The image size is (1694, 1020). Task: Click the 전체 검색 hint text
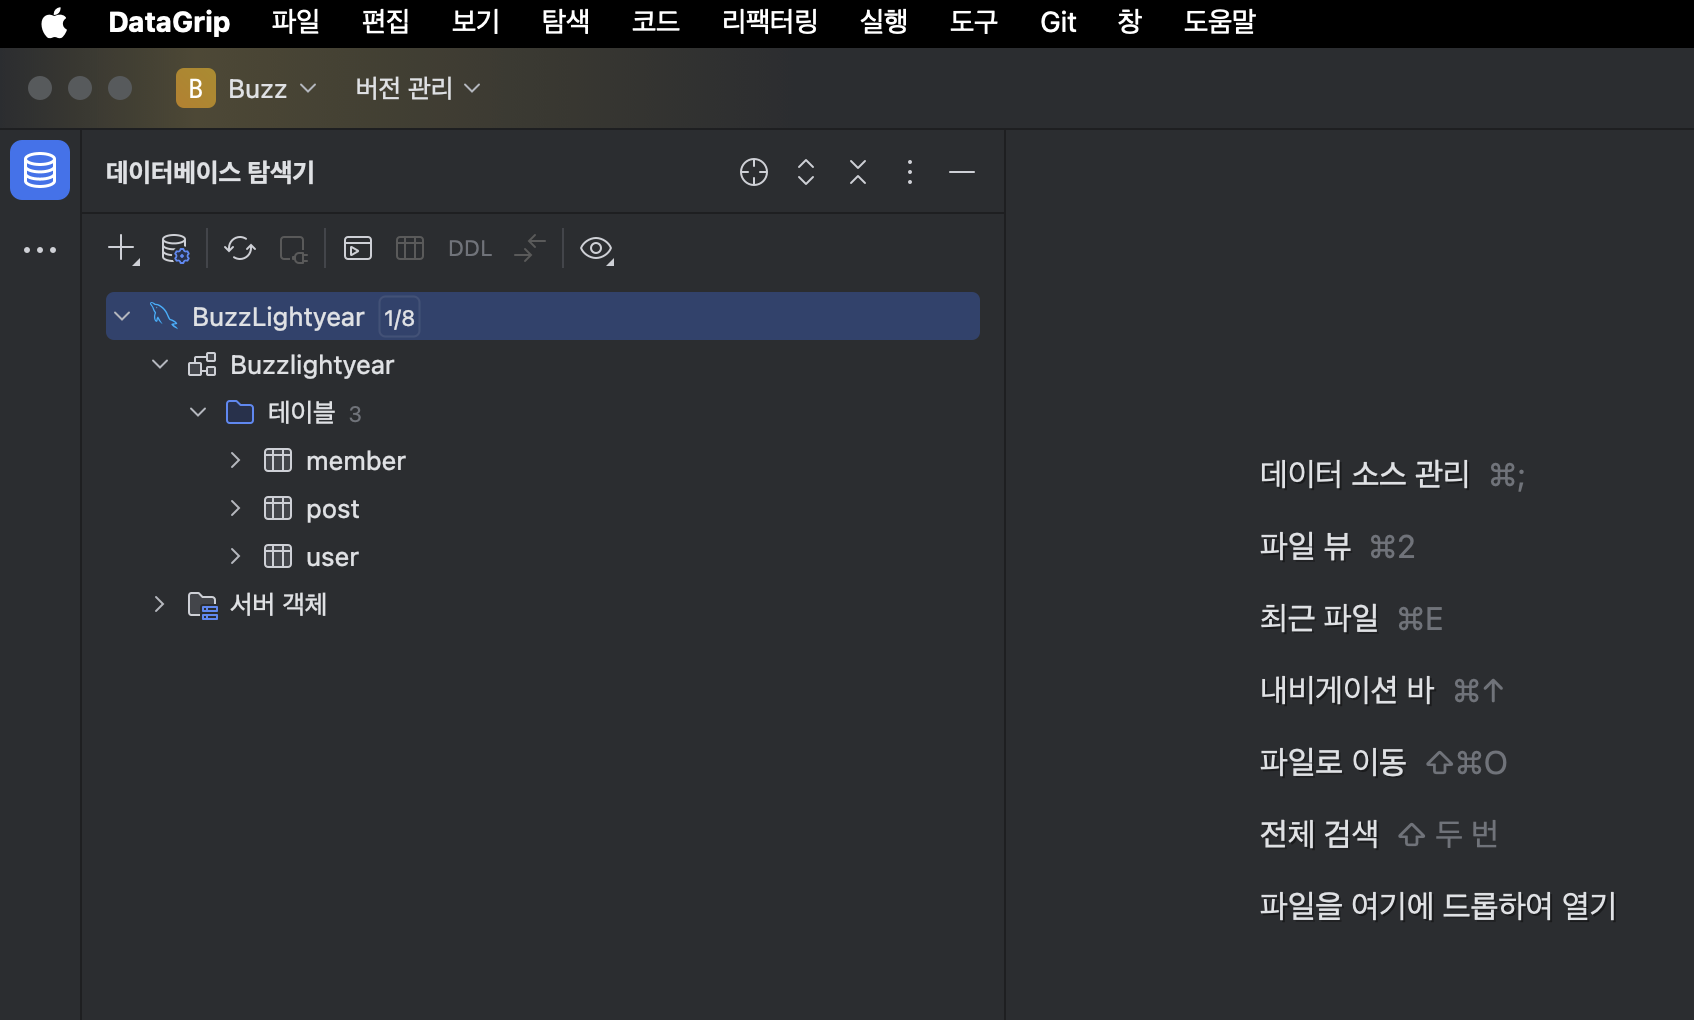click(x=1319, y=834)
